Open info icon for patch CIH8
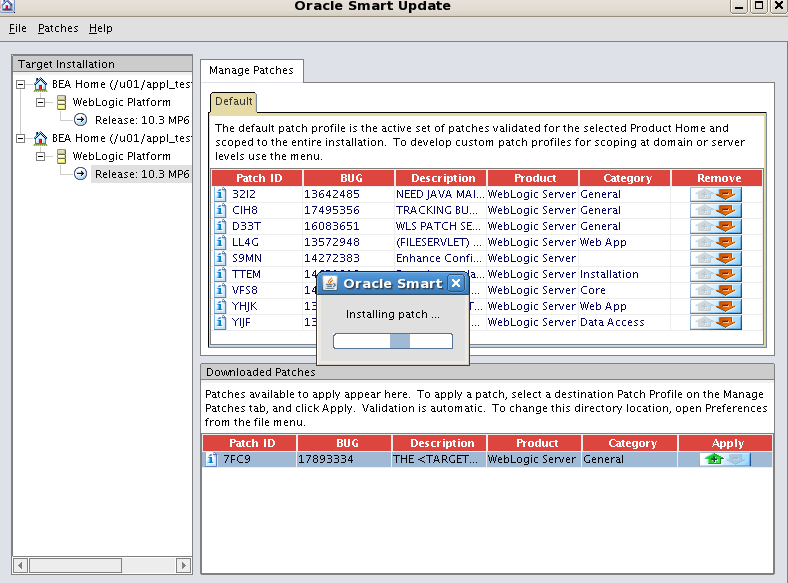The height and width of the screenshot is (583, 788). point(220,211)
